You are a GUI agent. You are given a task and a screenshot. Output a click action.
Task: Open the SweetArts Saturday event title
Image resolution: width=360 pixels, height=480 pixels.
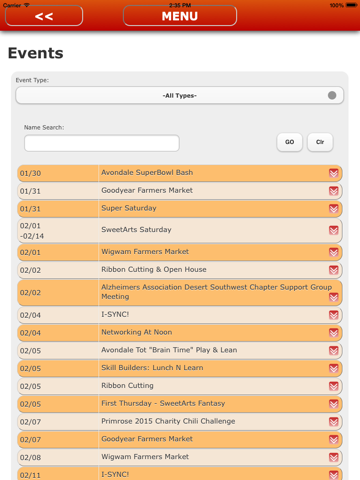136,229
